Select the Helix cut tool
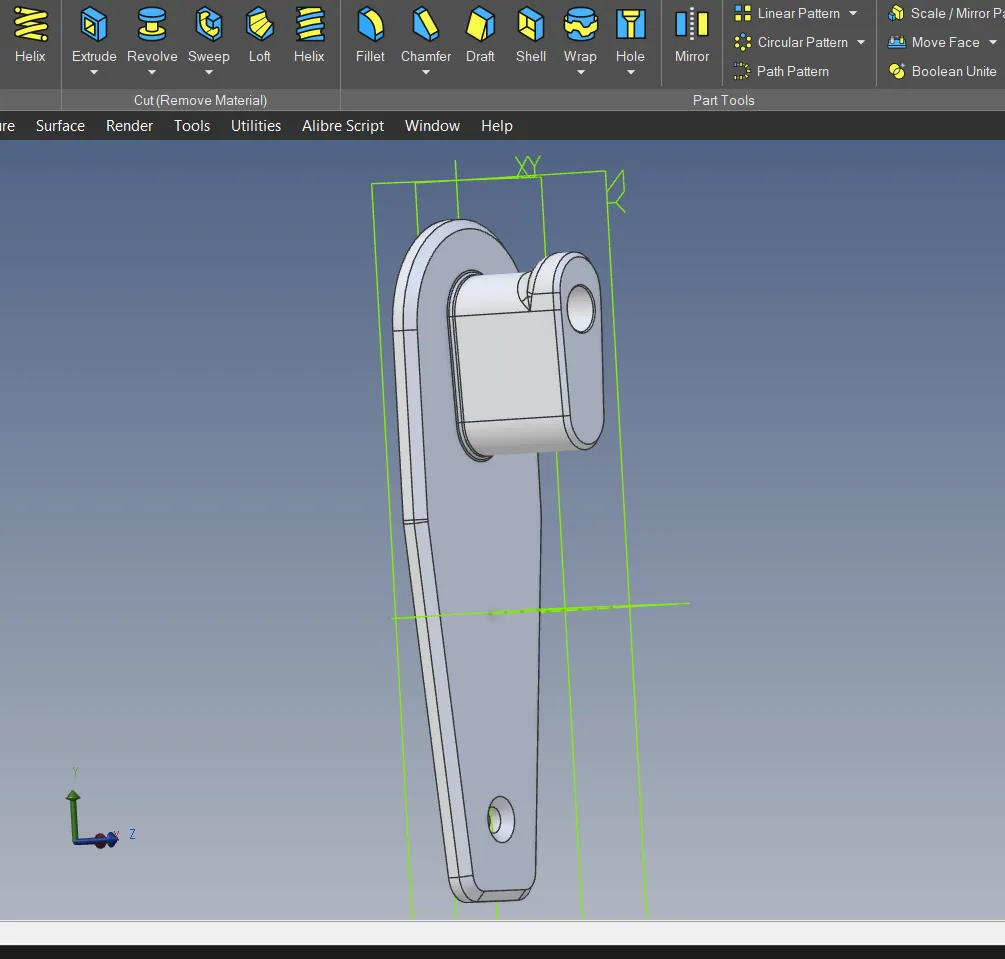This screenshot has height=959, width=1005. click(309, 35)
